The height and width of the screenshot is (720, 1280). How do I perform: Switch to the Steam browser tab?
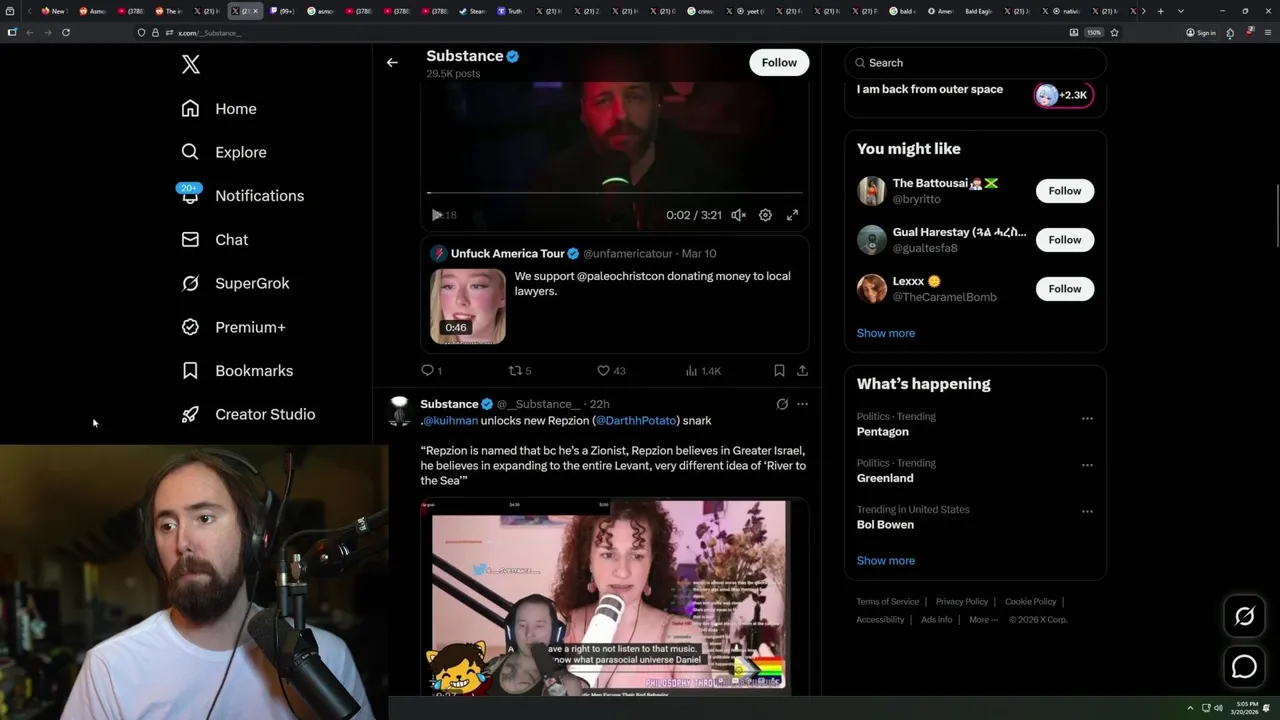click(473, 11)
